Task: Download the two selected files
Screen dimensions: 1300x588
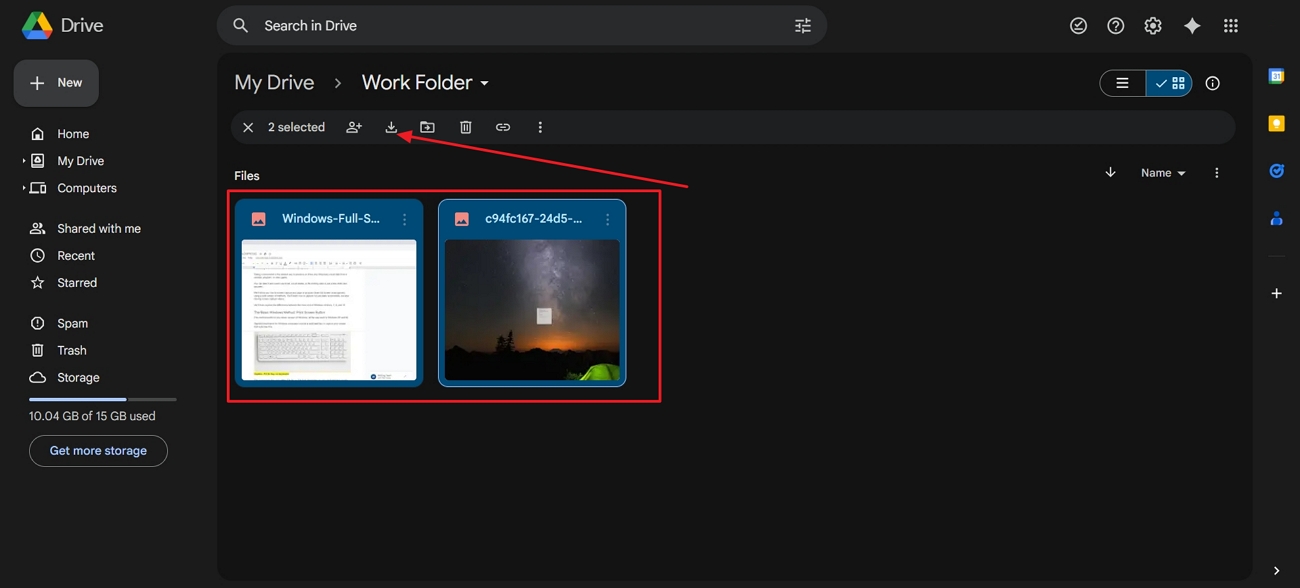Action: point(391,127)
